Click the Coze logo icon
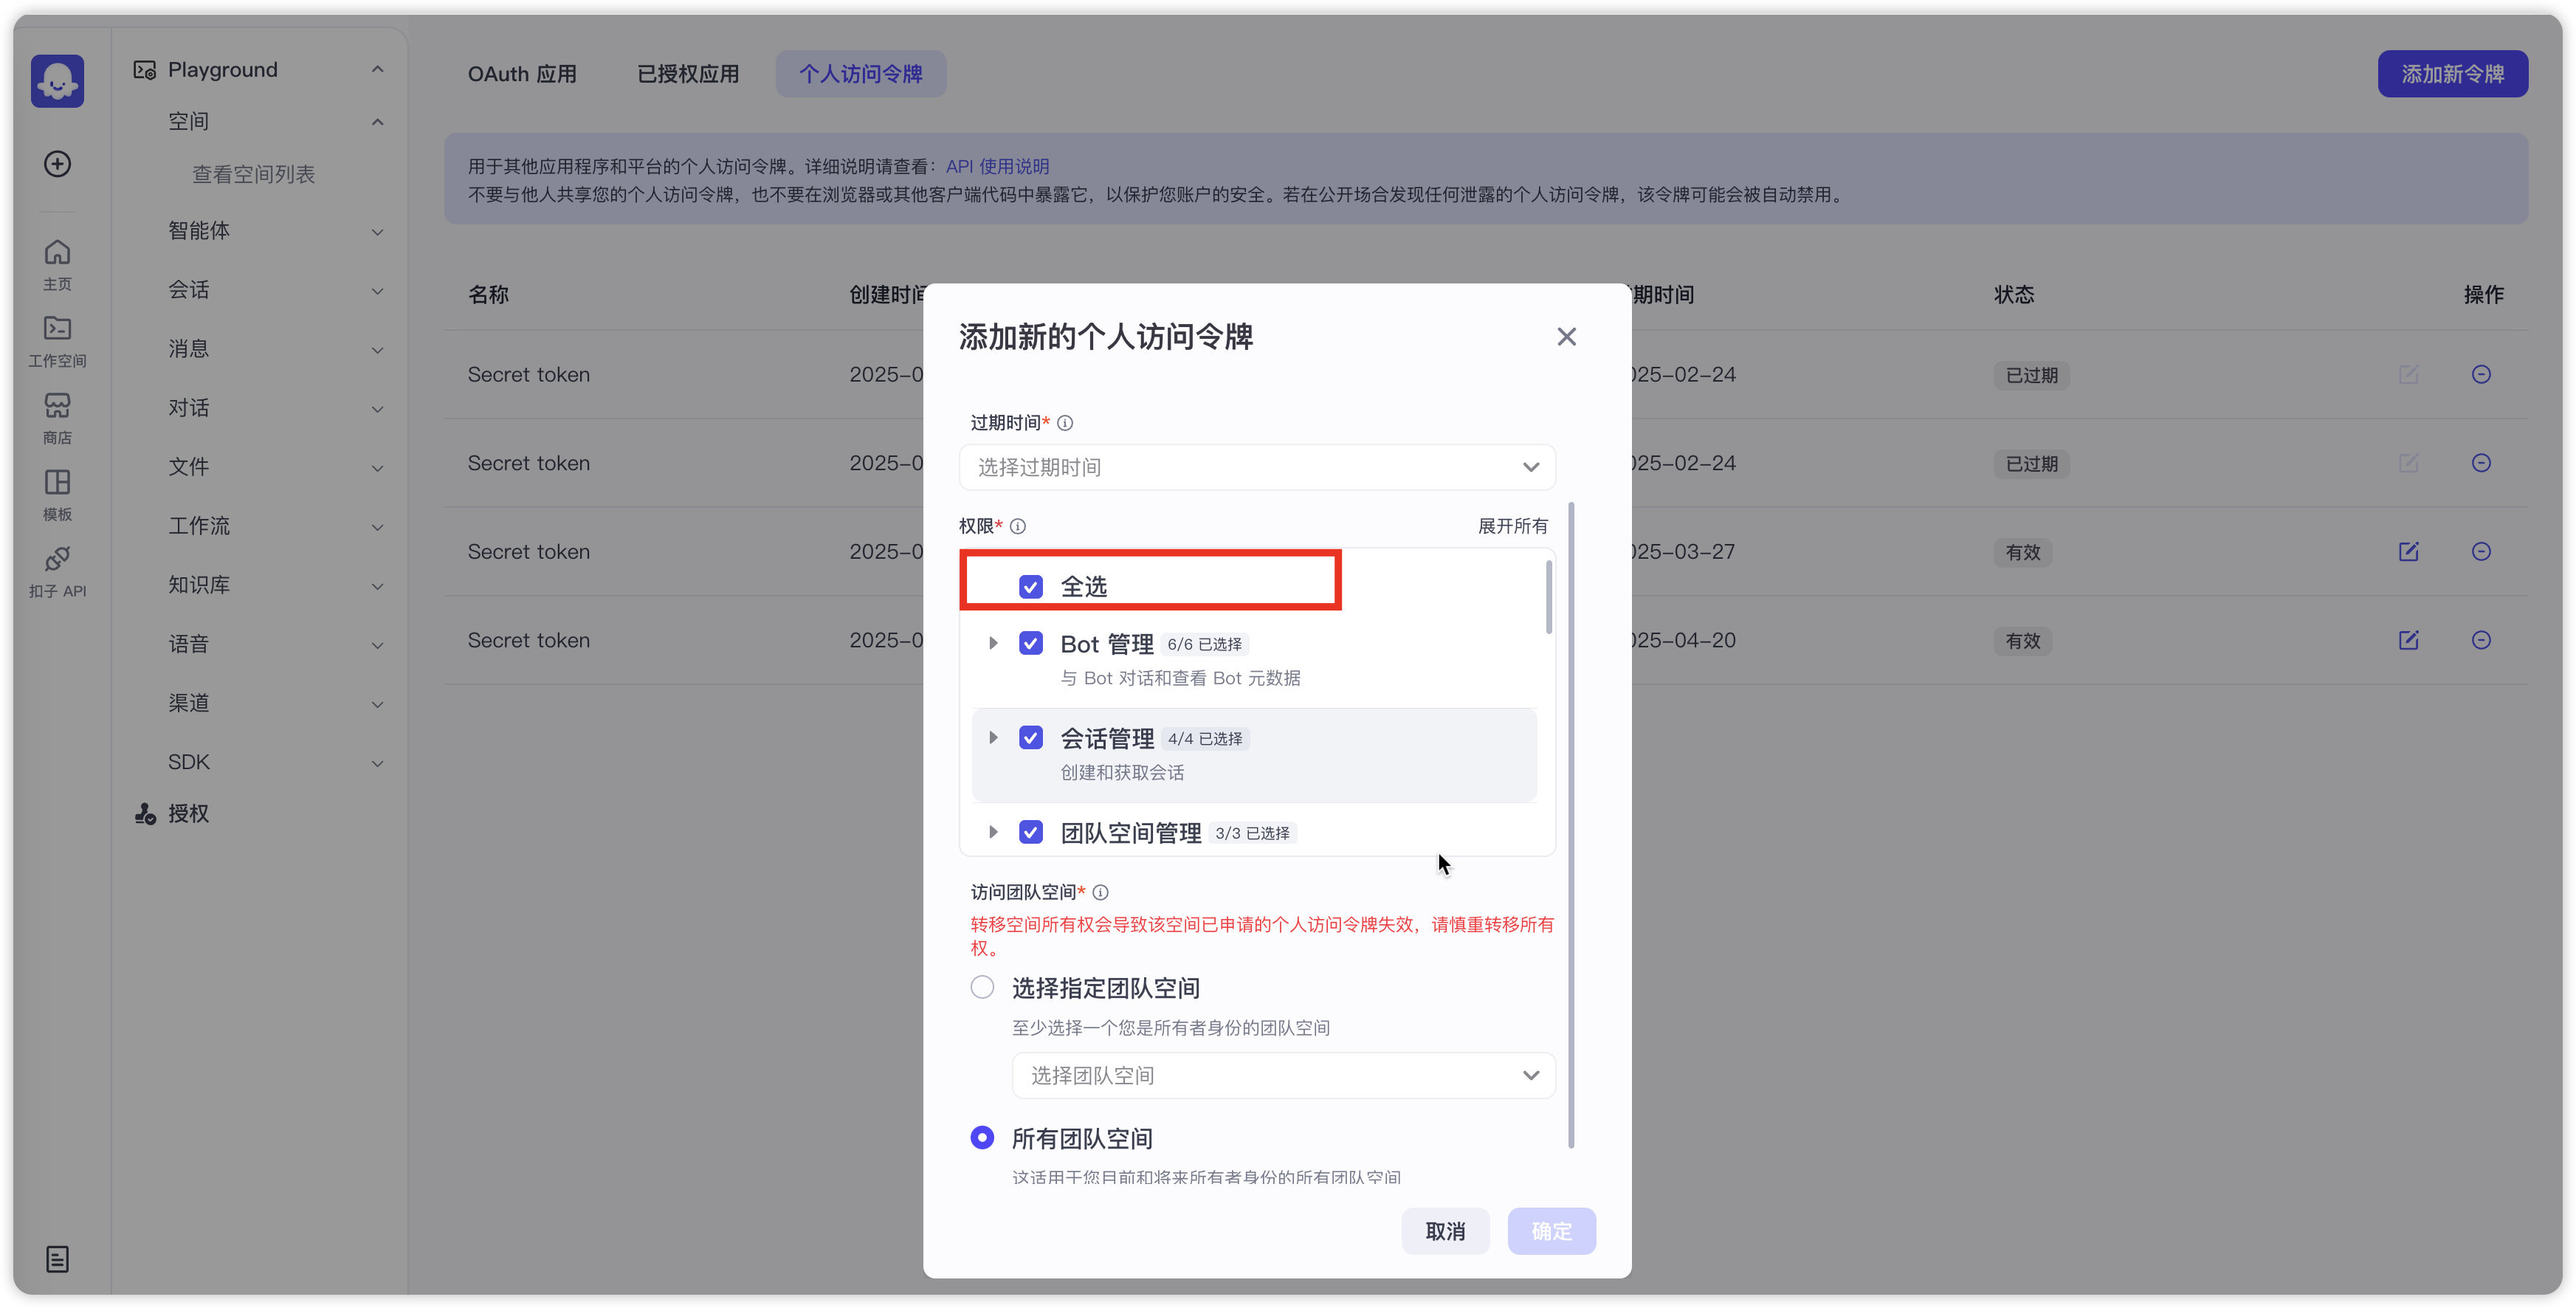This screenshot has width=2576, height=1308. (x=57, y=81)
